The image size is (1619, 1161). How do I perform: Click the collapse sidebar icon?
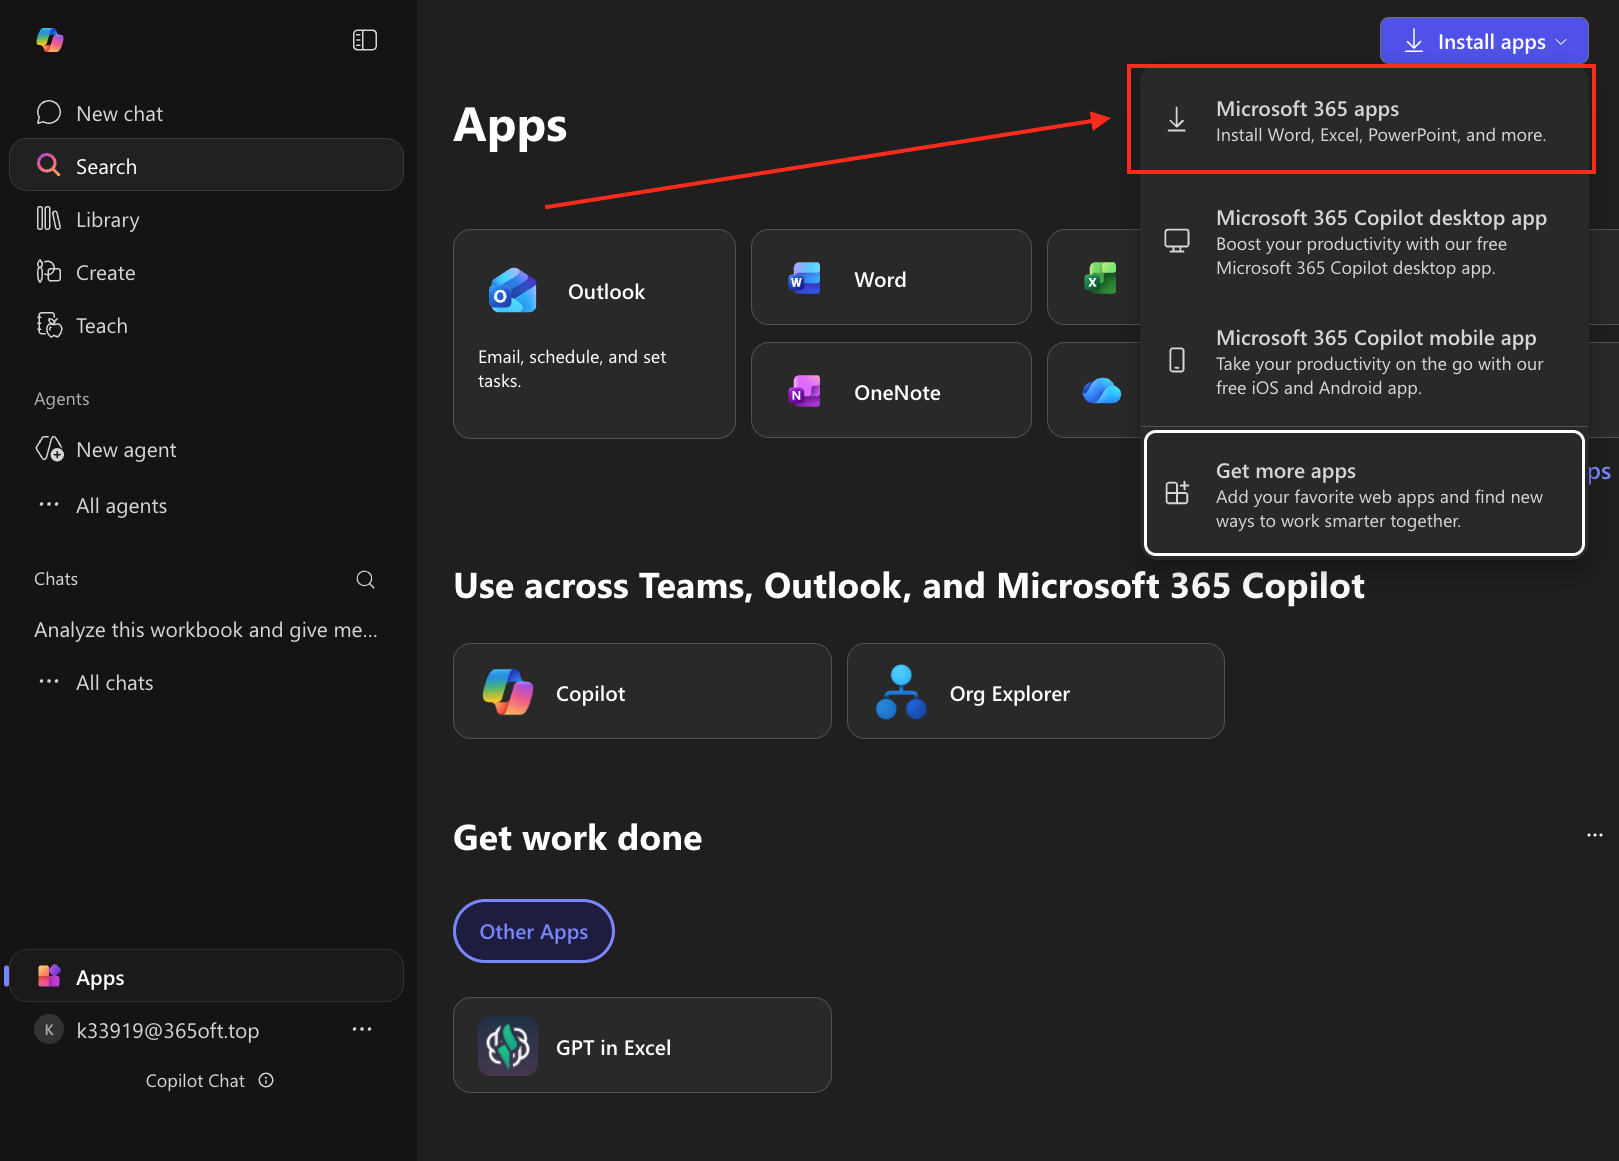(x=365, y=39)
